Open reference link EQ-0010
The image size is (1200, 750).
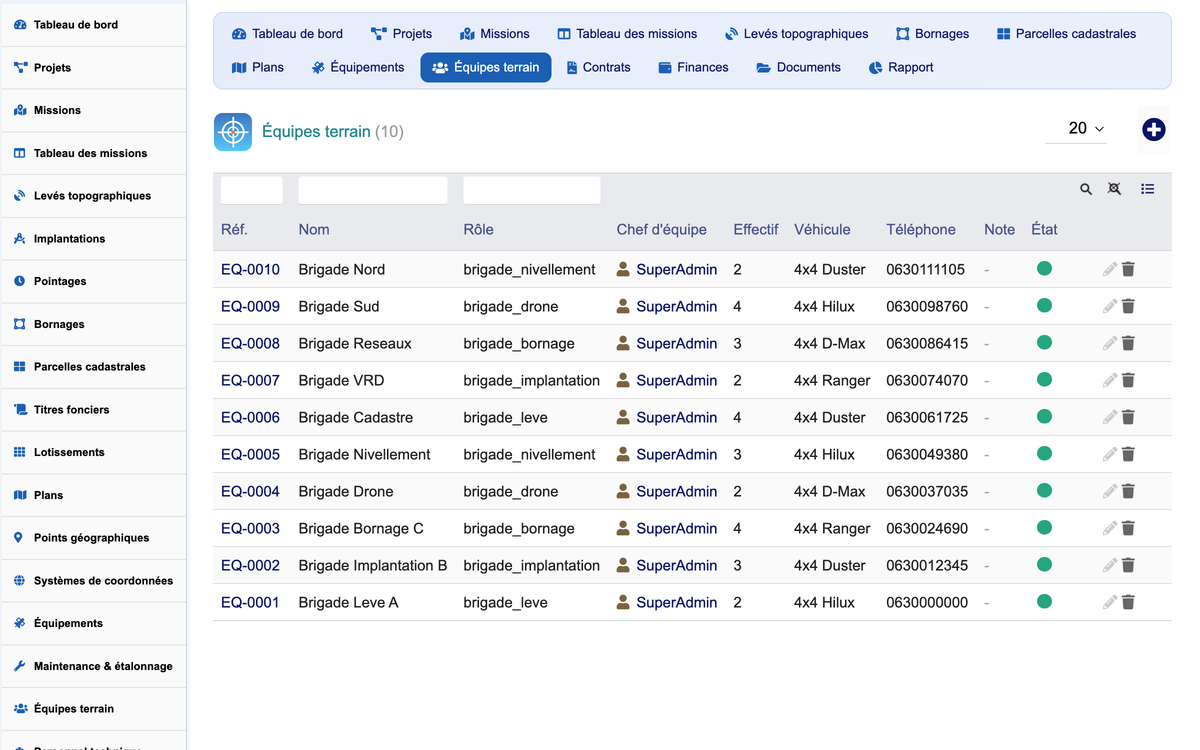pyautogui.click(x=250, y=270)
